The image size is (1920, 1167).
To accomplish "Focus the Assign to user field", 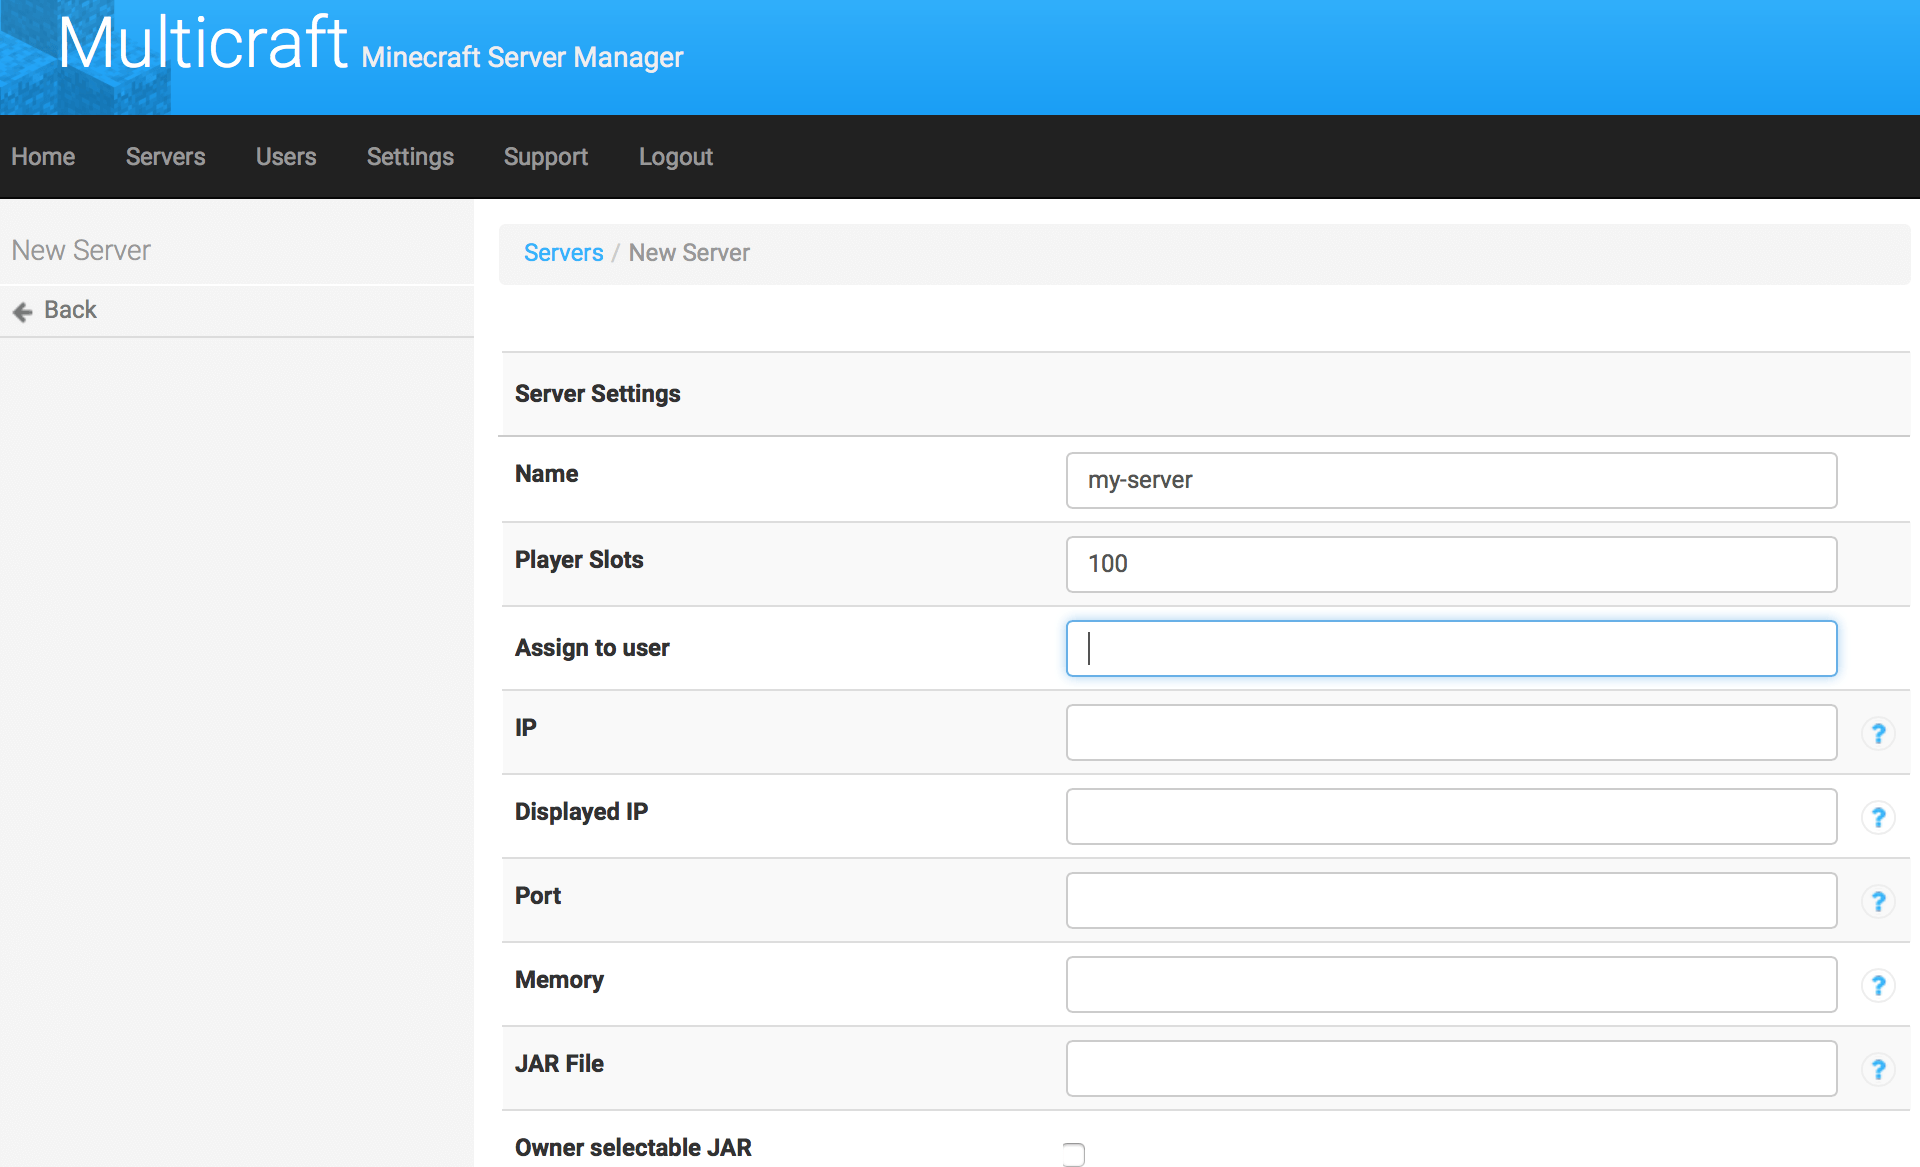I will click(1451, 648).
